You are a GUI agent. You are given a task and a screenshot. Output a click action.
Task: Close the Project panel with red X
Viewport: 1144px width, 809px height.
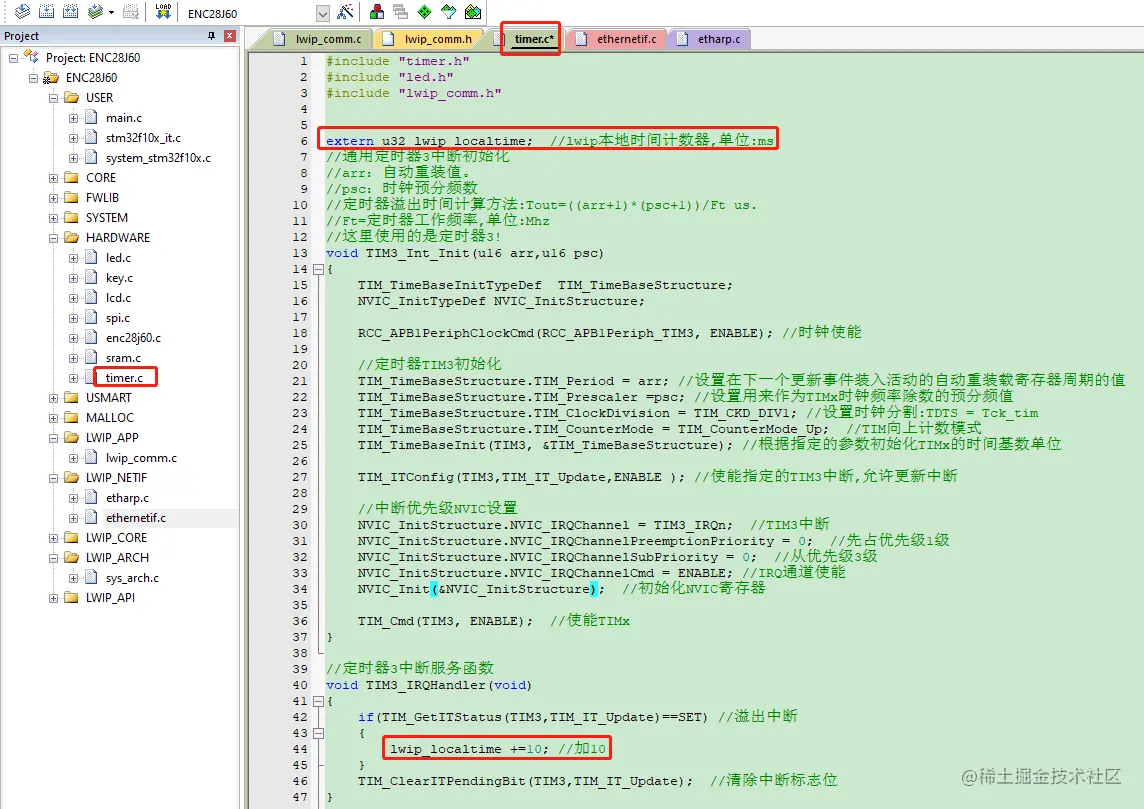coord(230,36)
